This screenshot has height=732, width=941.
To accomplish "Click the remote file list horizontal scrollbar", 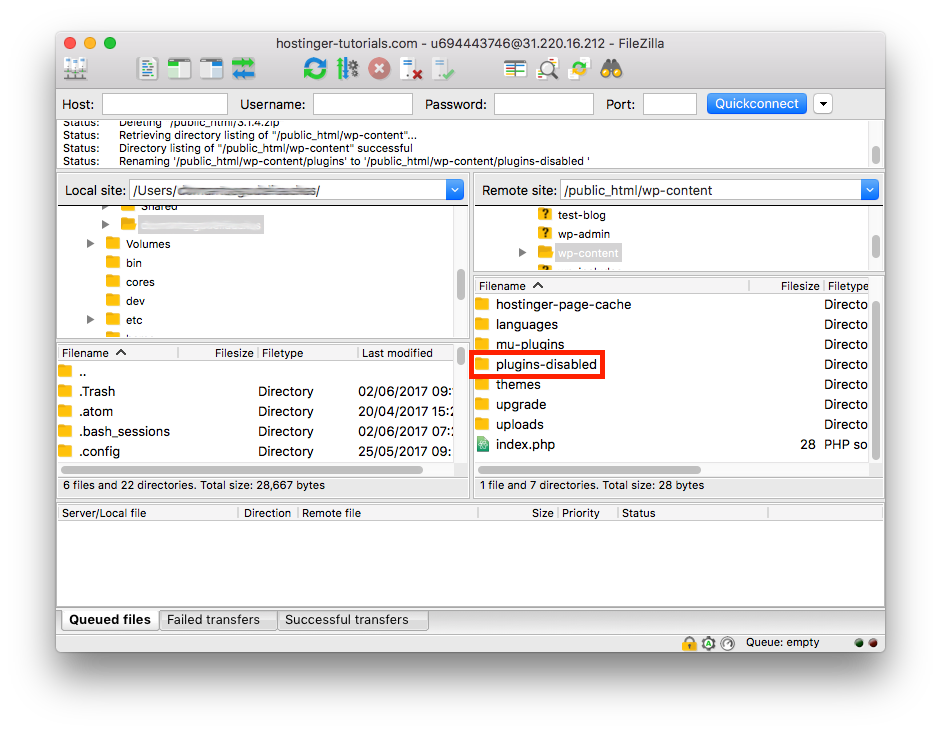I will click(x=590, y=470).
